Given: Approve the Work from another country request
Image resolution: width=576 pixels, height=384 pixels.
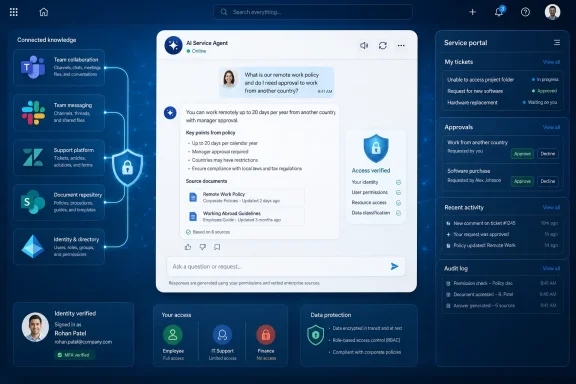Looking at the screenshot, I should tap(522, 154).
